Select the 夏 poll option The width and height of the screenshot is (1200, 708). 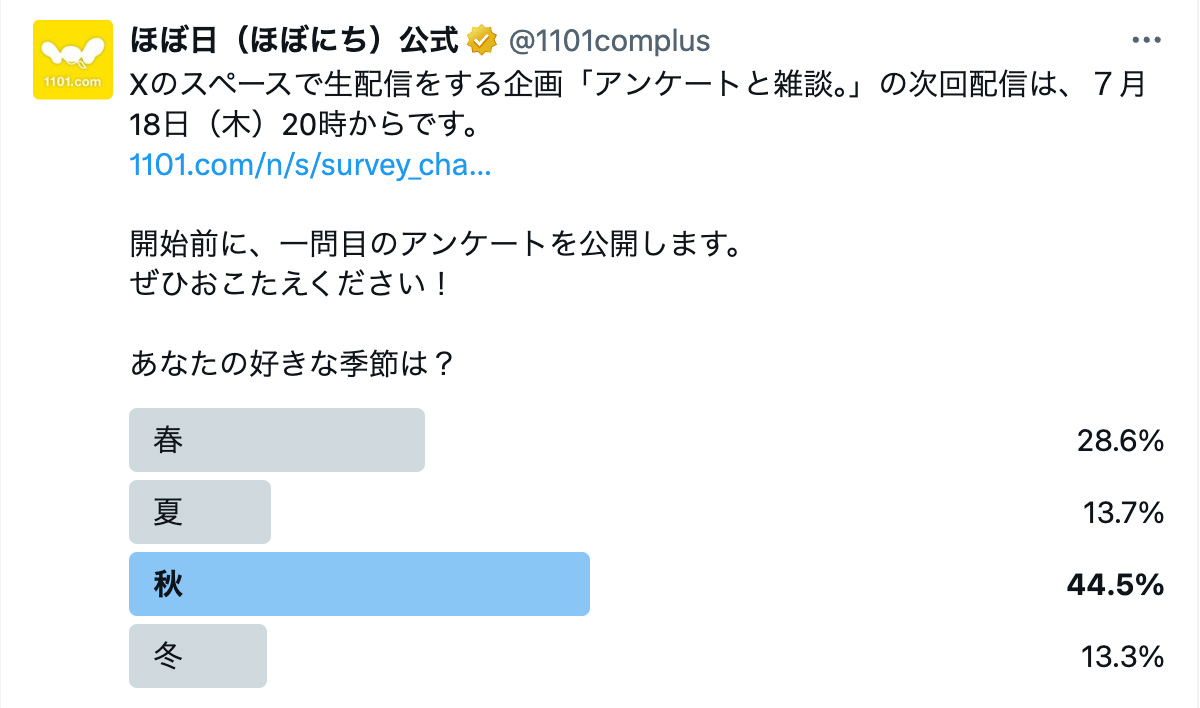tap(200, 512)
